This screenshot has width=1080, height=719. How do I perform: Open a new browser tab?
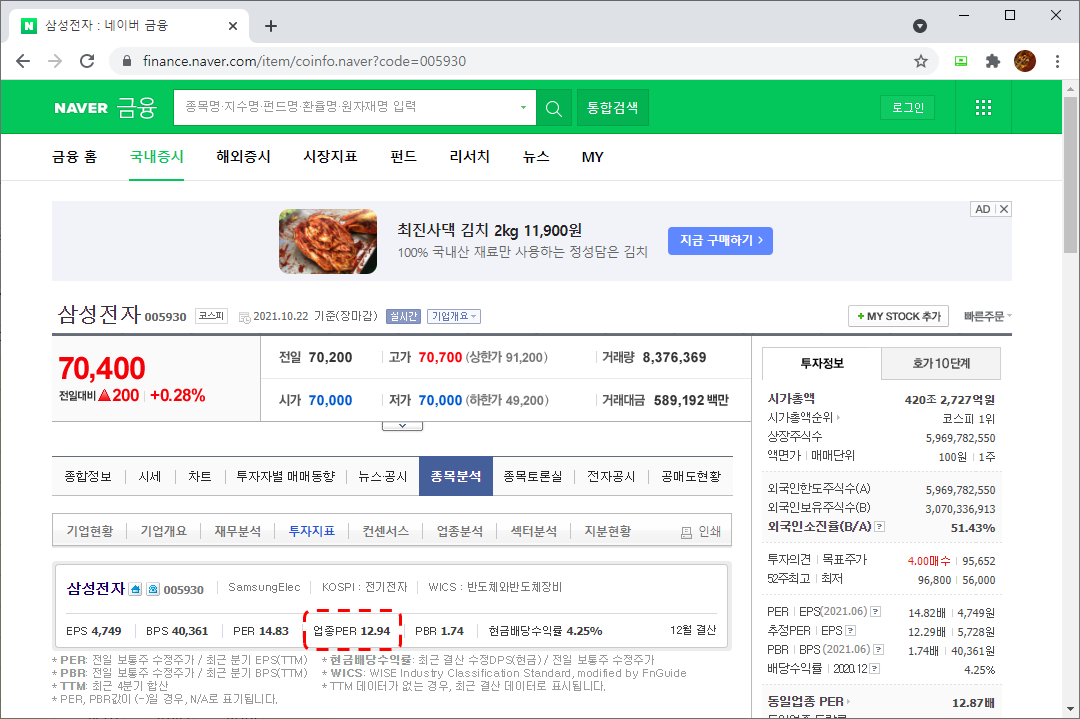point(271,26)
